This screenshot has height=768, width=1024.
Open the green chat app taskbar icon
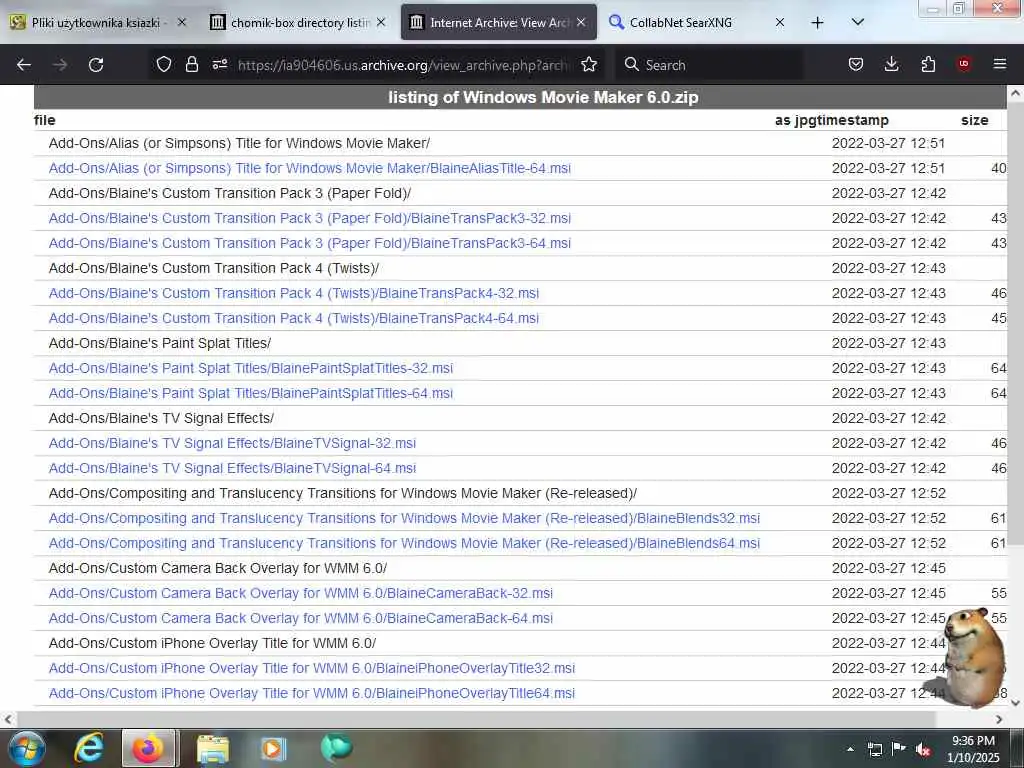pos(336,748)
